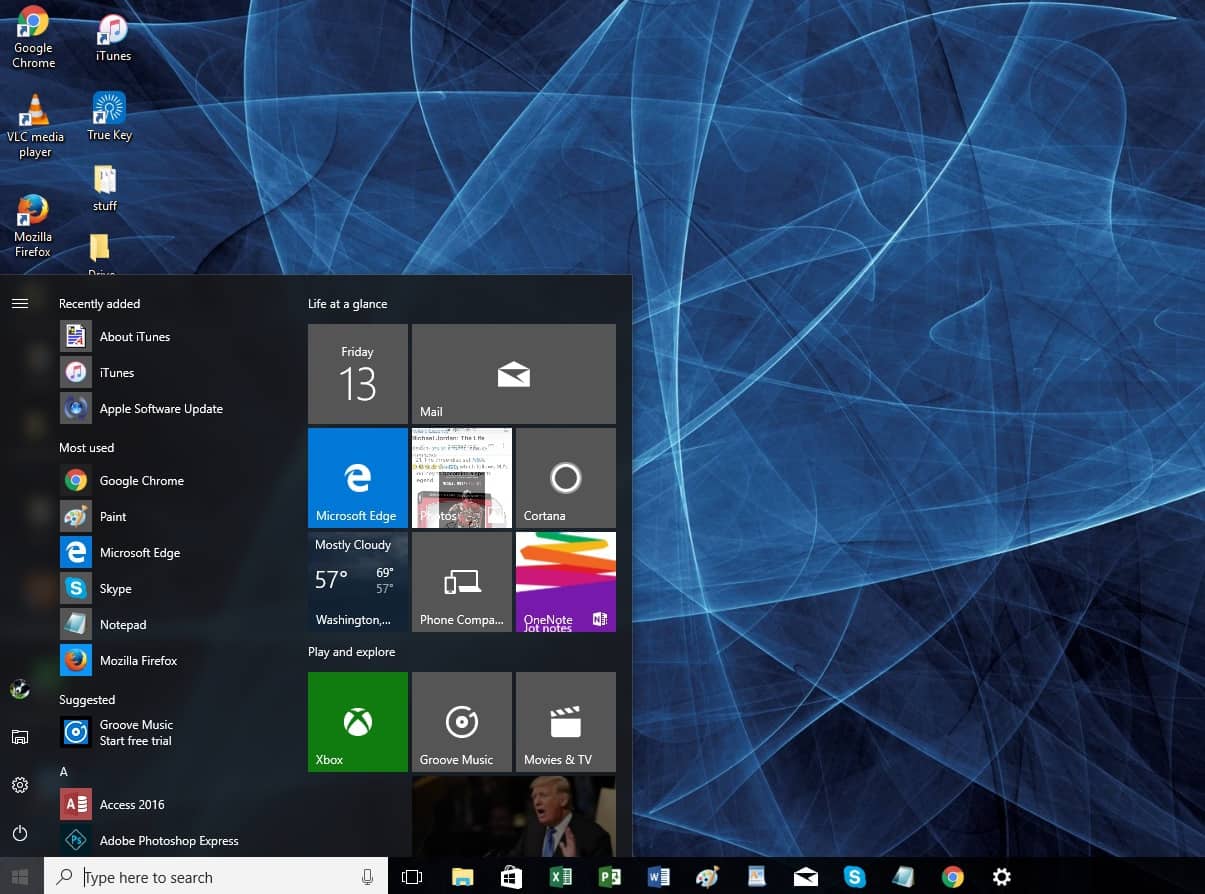
Task: Open File Explorer from the taskbar
Action: pyautogui.click(x=462, y=877)
